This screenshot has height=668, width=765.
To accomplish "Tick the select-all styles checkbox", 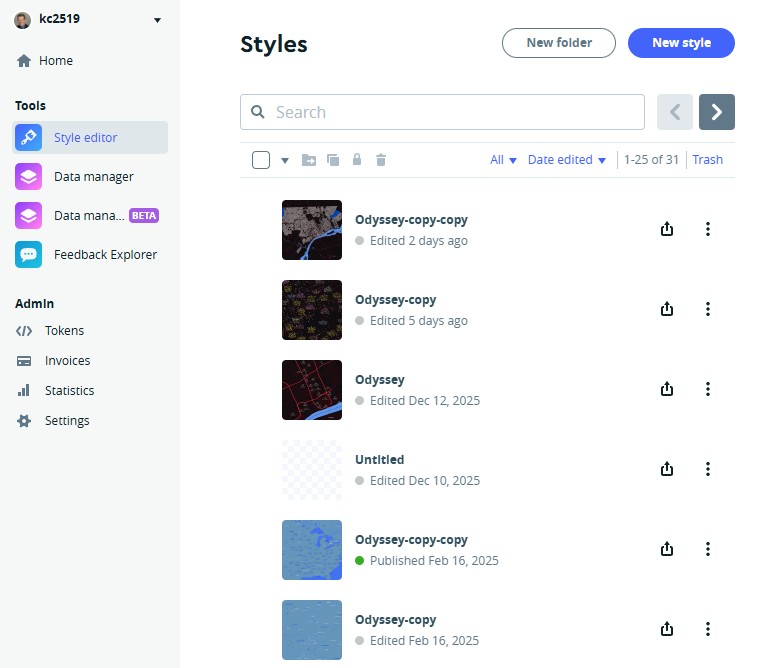I will 261,160.
